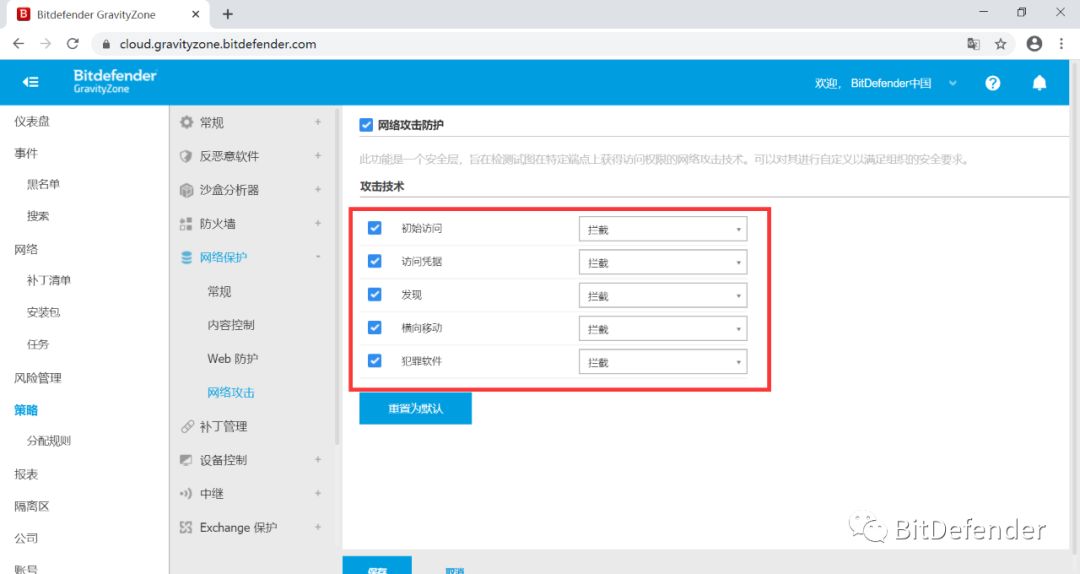Image resolution: width=1080 pixels, height=574 pixels.
Task: Collapse sidebar with the menu toggle icon
Action: [x=30, y=82]
